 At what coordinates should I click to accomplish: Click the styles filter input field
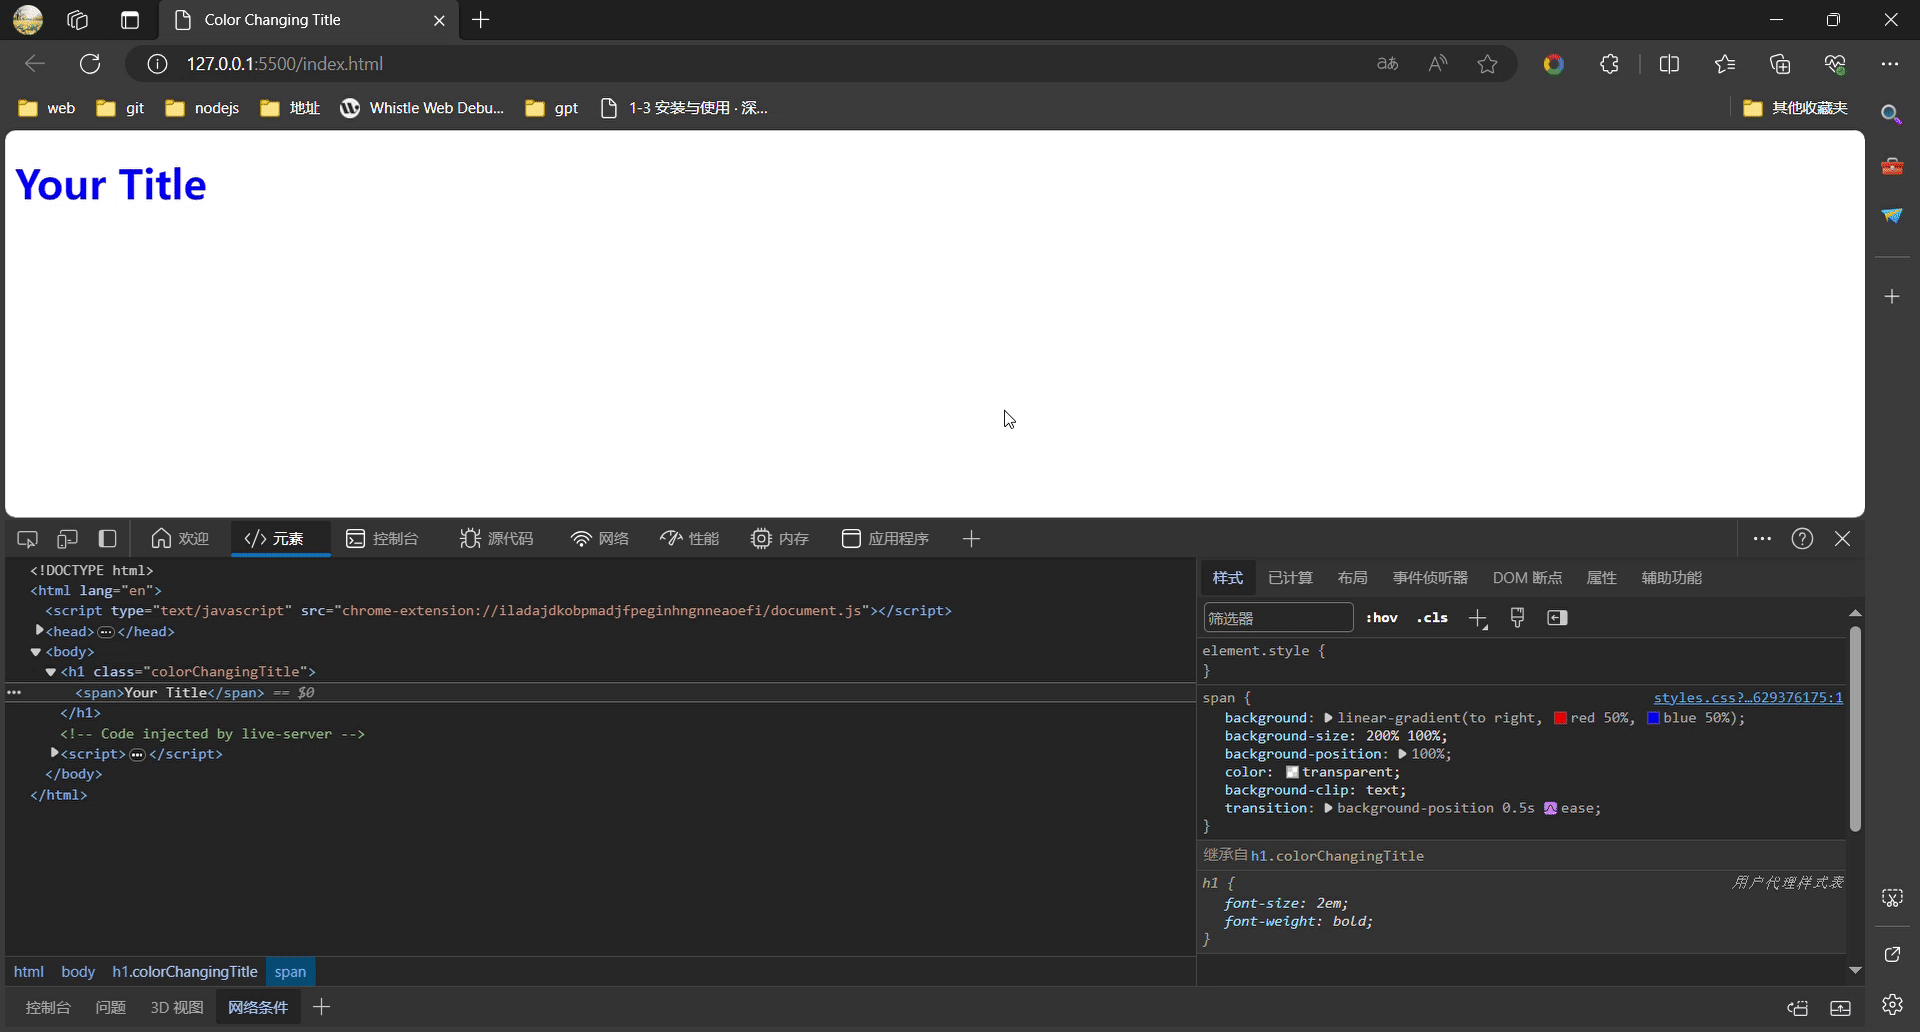[1278, 617]
